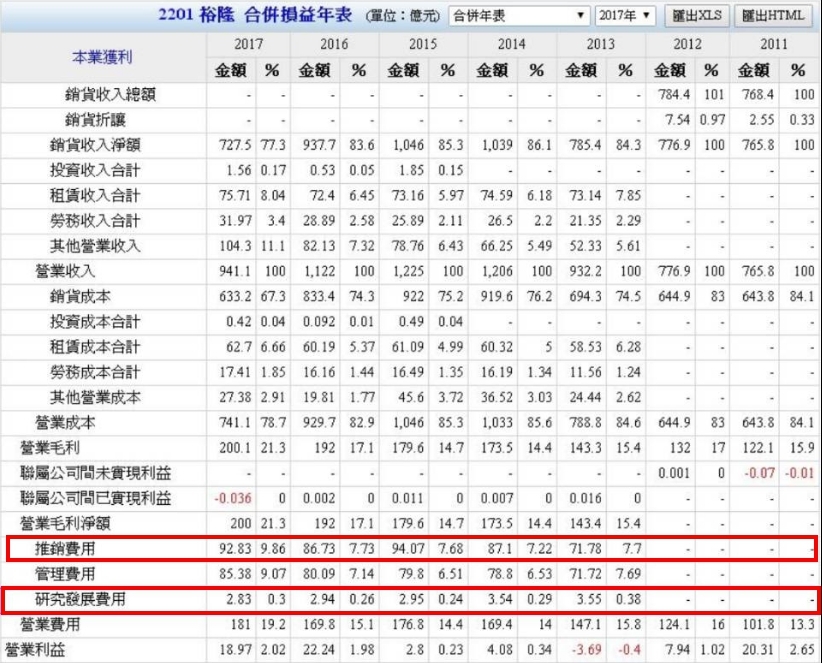Click the 本業獲利 header link
Image resolution: width=822 pixels, height=663 pixels.
tap(102, 57)
